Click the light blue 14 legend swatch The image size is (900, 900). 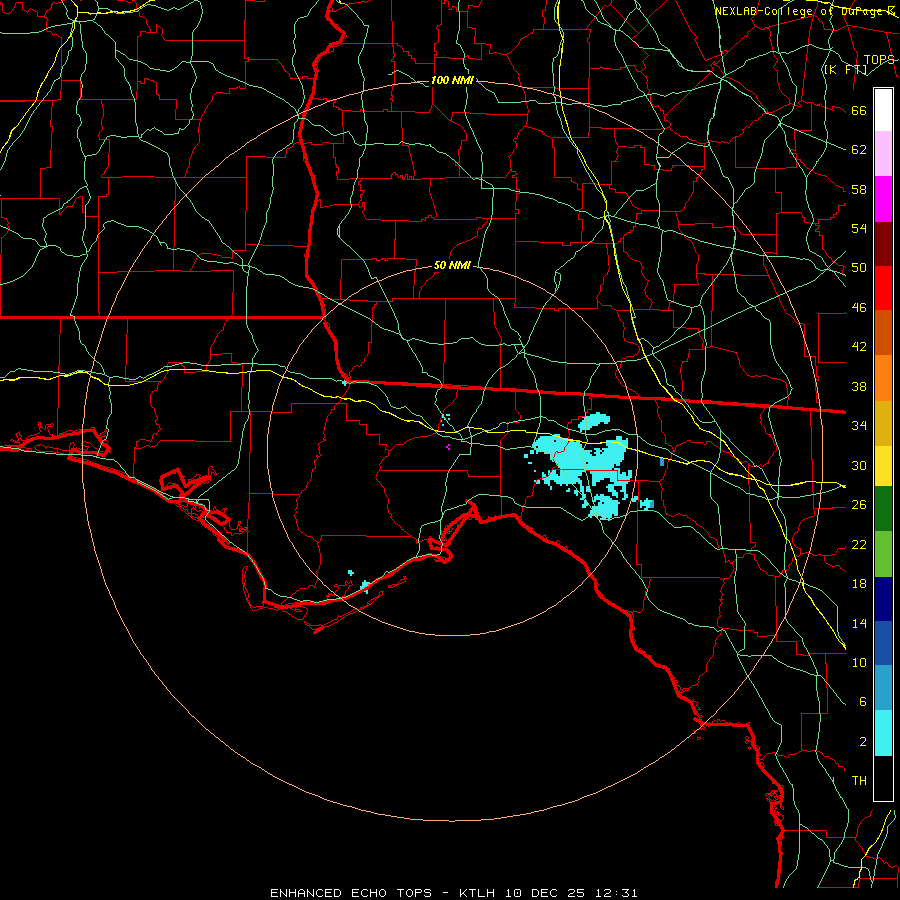(883, 688)
